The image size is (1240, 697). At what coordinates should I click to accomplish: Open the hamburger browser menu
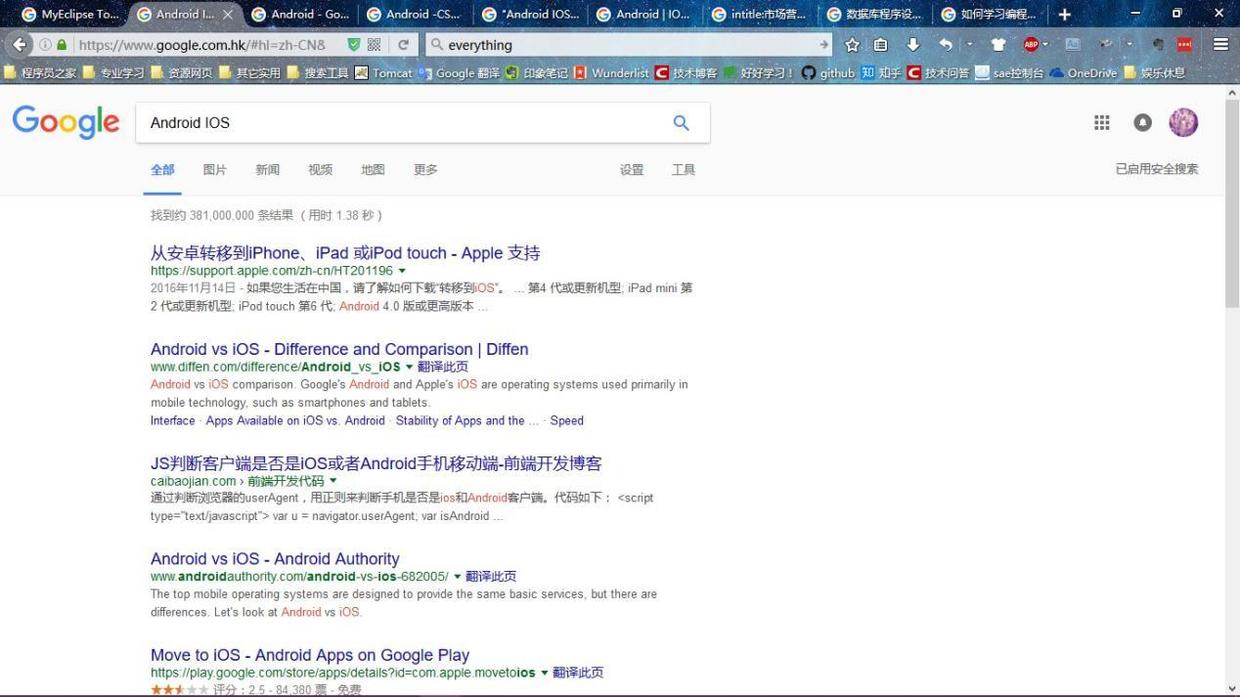tap(1221, 44)
